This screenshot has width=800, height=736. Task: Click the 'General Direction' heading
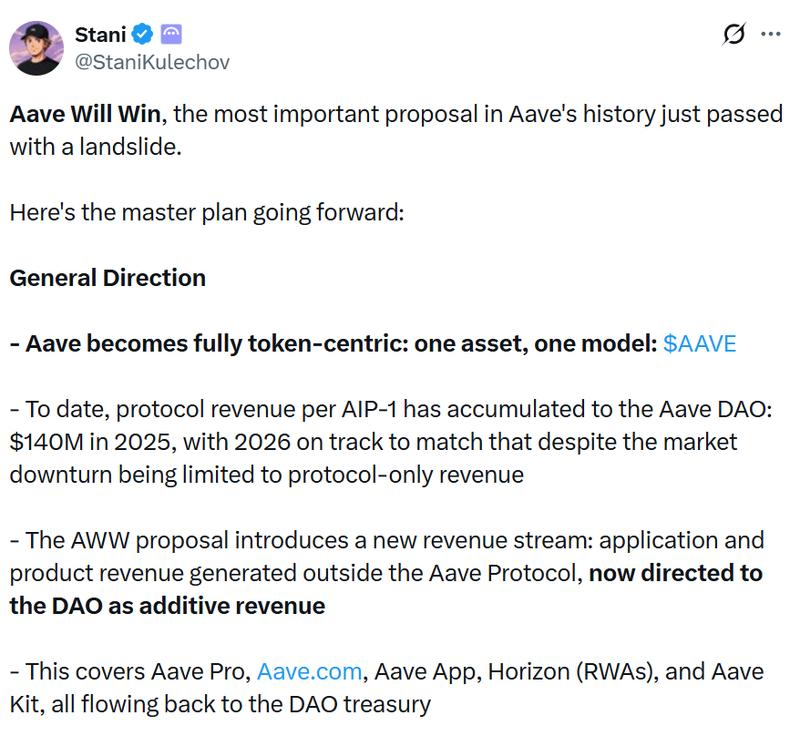tap(107, 277)
